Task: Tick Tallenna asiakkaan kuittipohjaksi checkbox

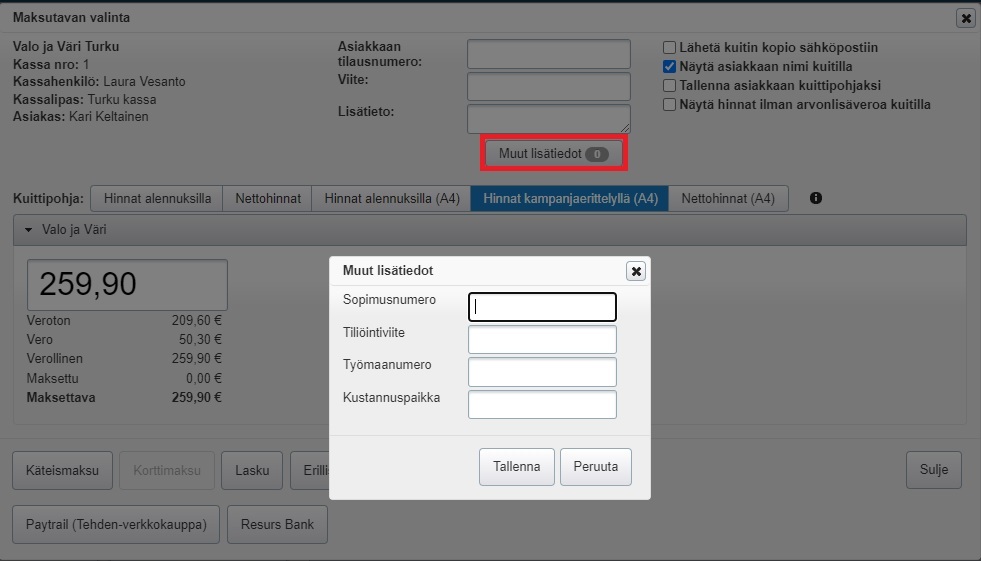Action: [669, 85]
